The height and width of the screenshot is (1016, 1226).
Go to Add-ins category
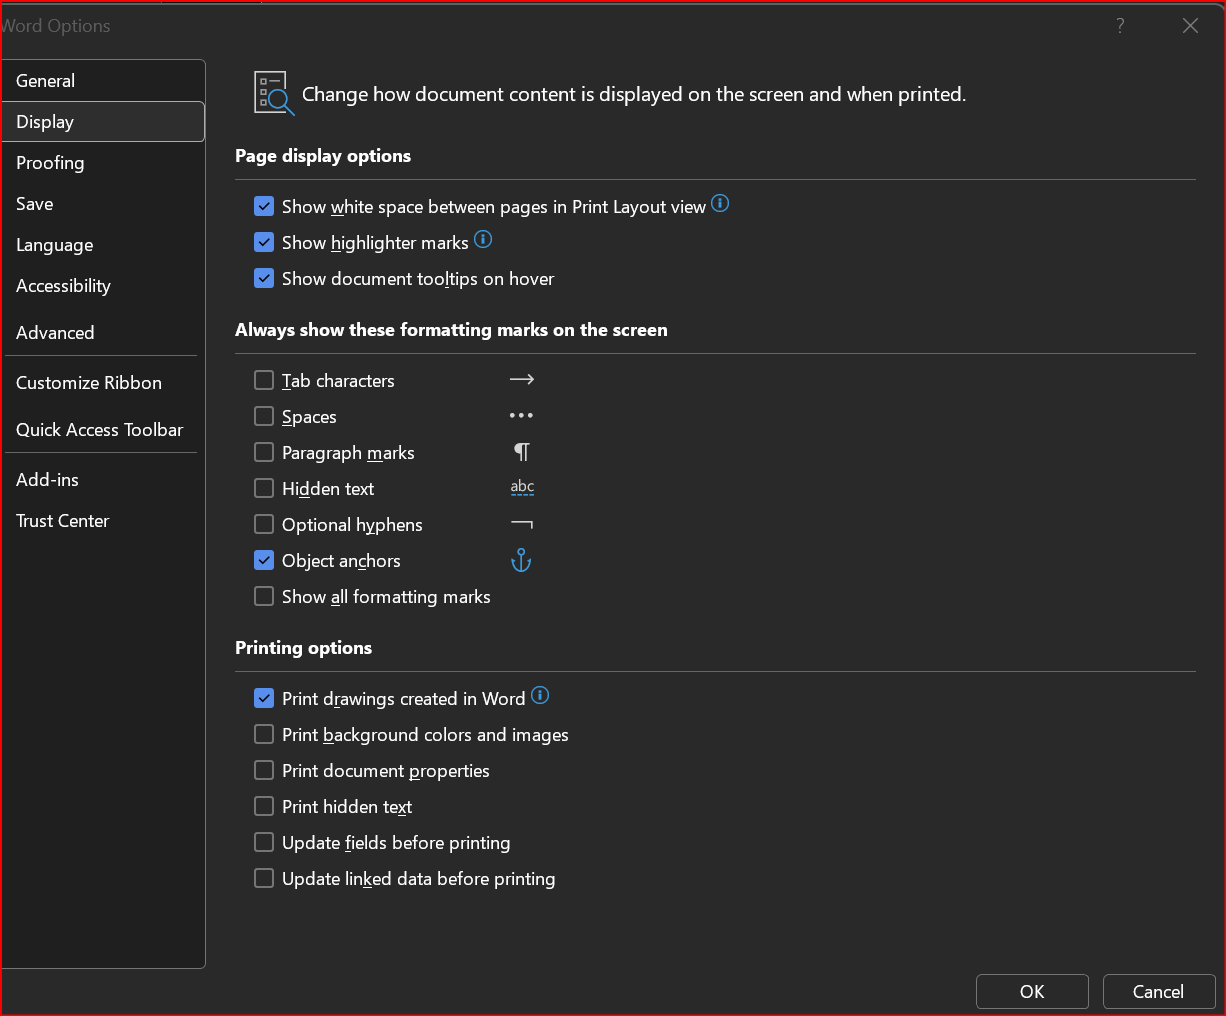pyautogui.click(x=103, y=480)
